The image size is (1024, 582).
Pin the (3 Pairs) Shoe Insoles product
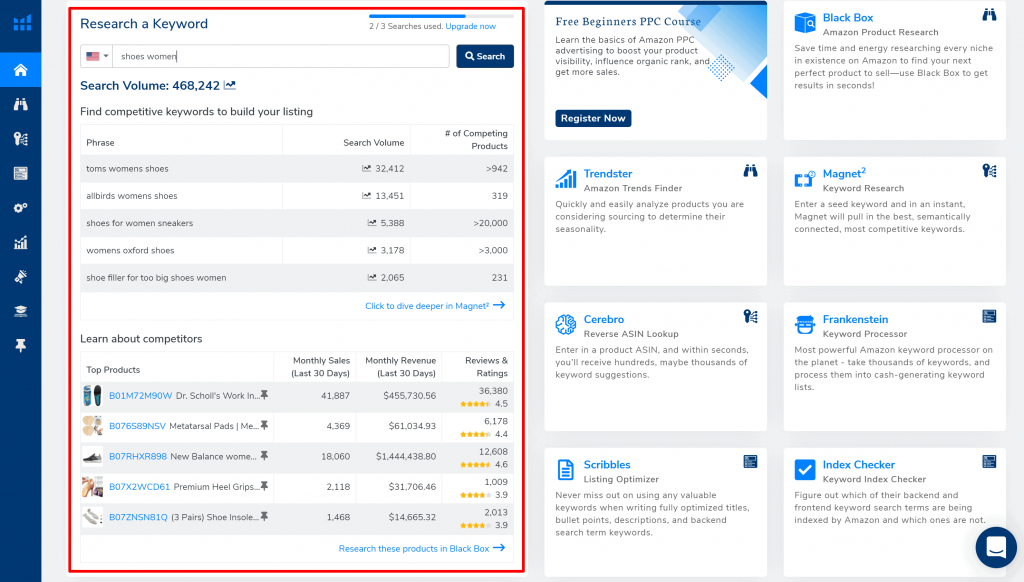click(x=264, y=517)
